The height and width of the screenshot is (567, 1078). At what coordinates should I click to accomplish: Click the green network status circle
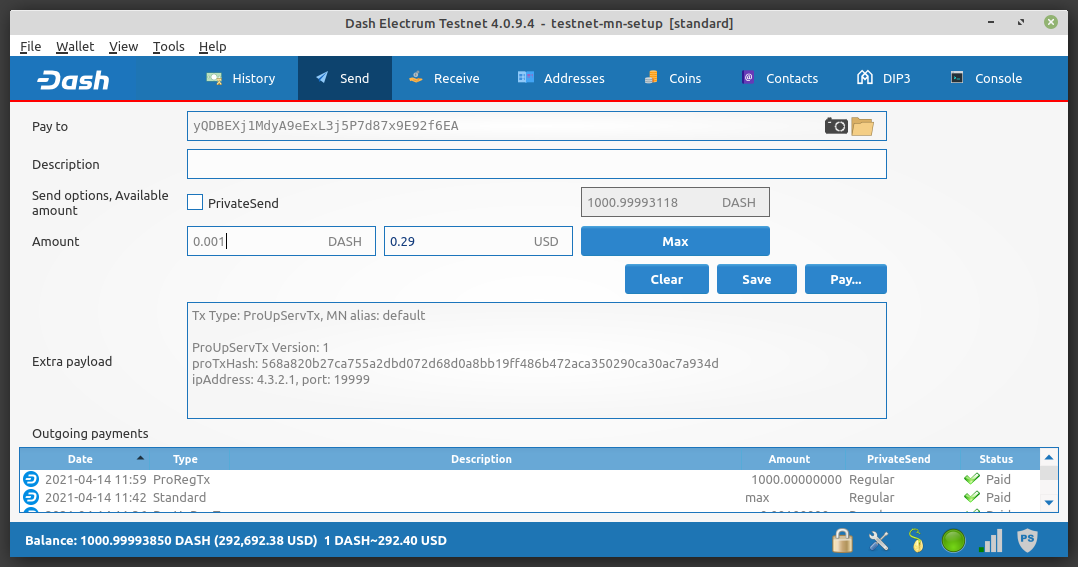(954, 541)
